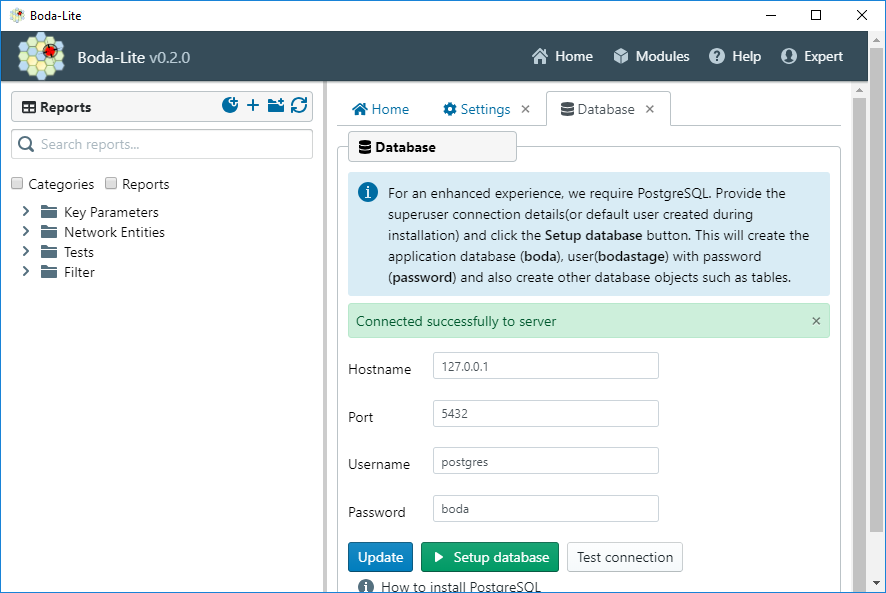Click the Reports table icon in panel header

pyautogui.click(x=28, y=107)
